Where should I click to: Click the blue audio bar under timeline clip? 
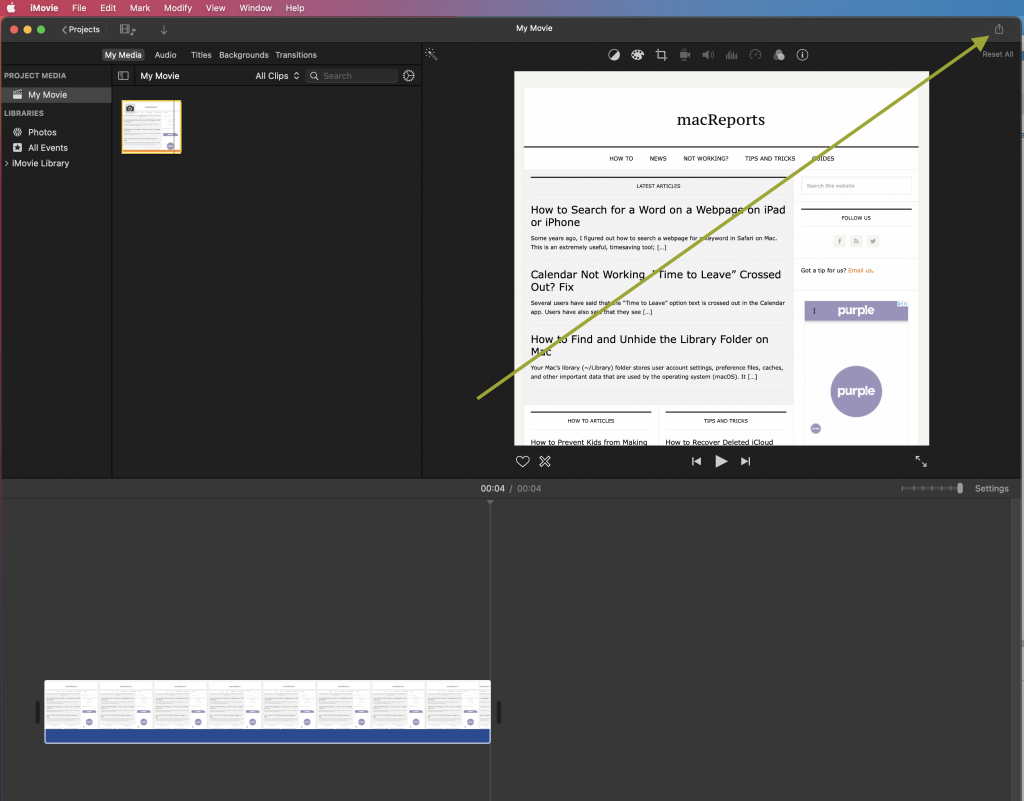(268, 736)
